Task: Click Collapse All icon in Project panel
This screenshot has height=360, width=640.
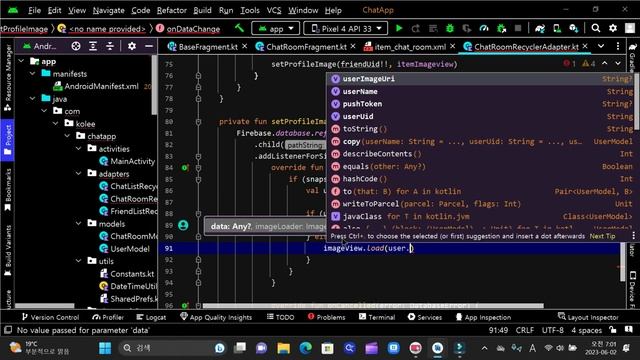Action: point(110,46)
